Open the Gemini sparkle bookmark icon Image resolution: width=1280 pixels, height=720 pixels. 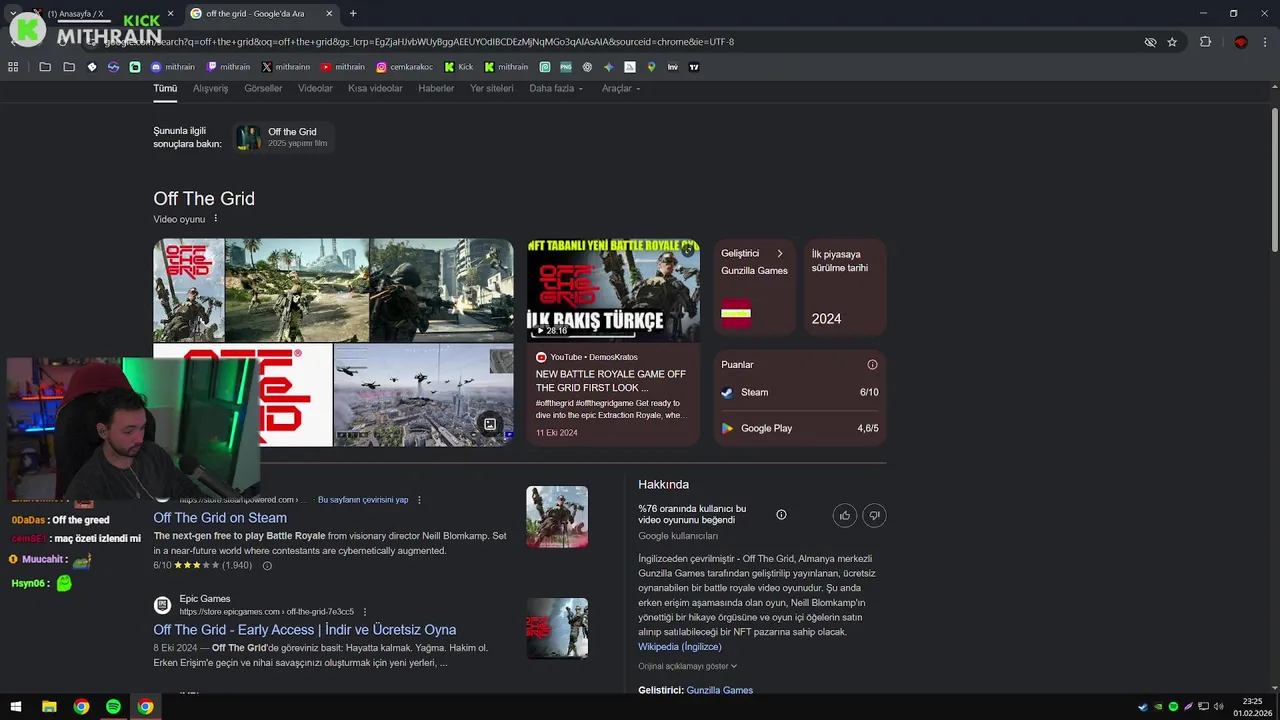click(x=608, y=67)
